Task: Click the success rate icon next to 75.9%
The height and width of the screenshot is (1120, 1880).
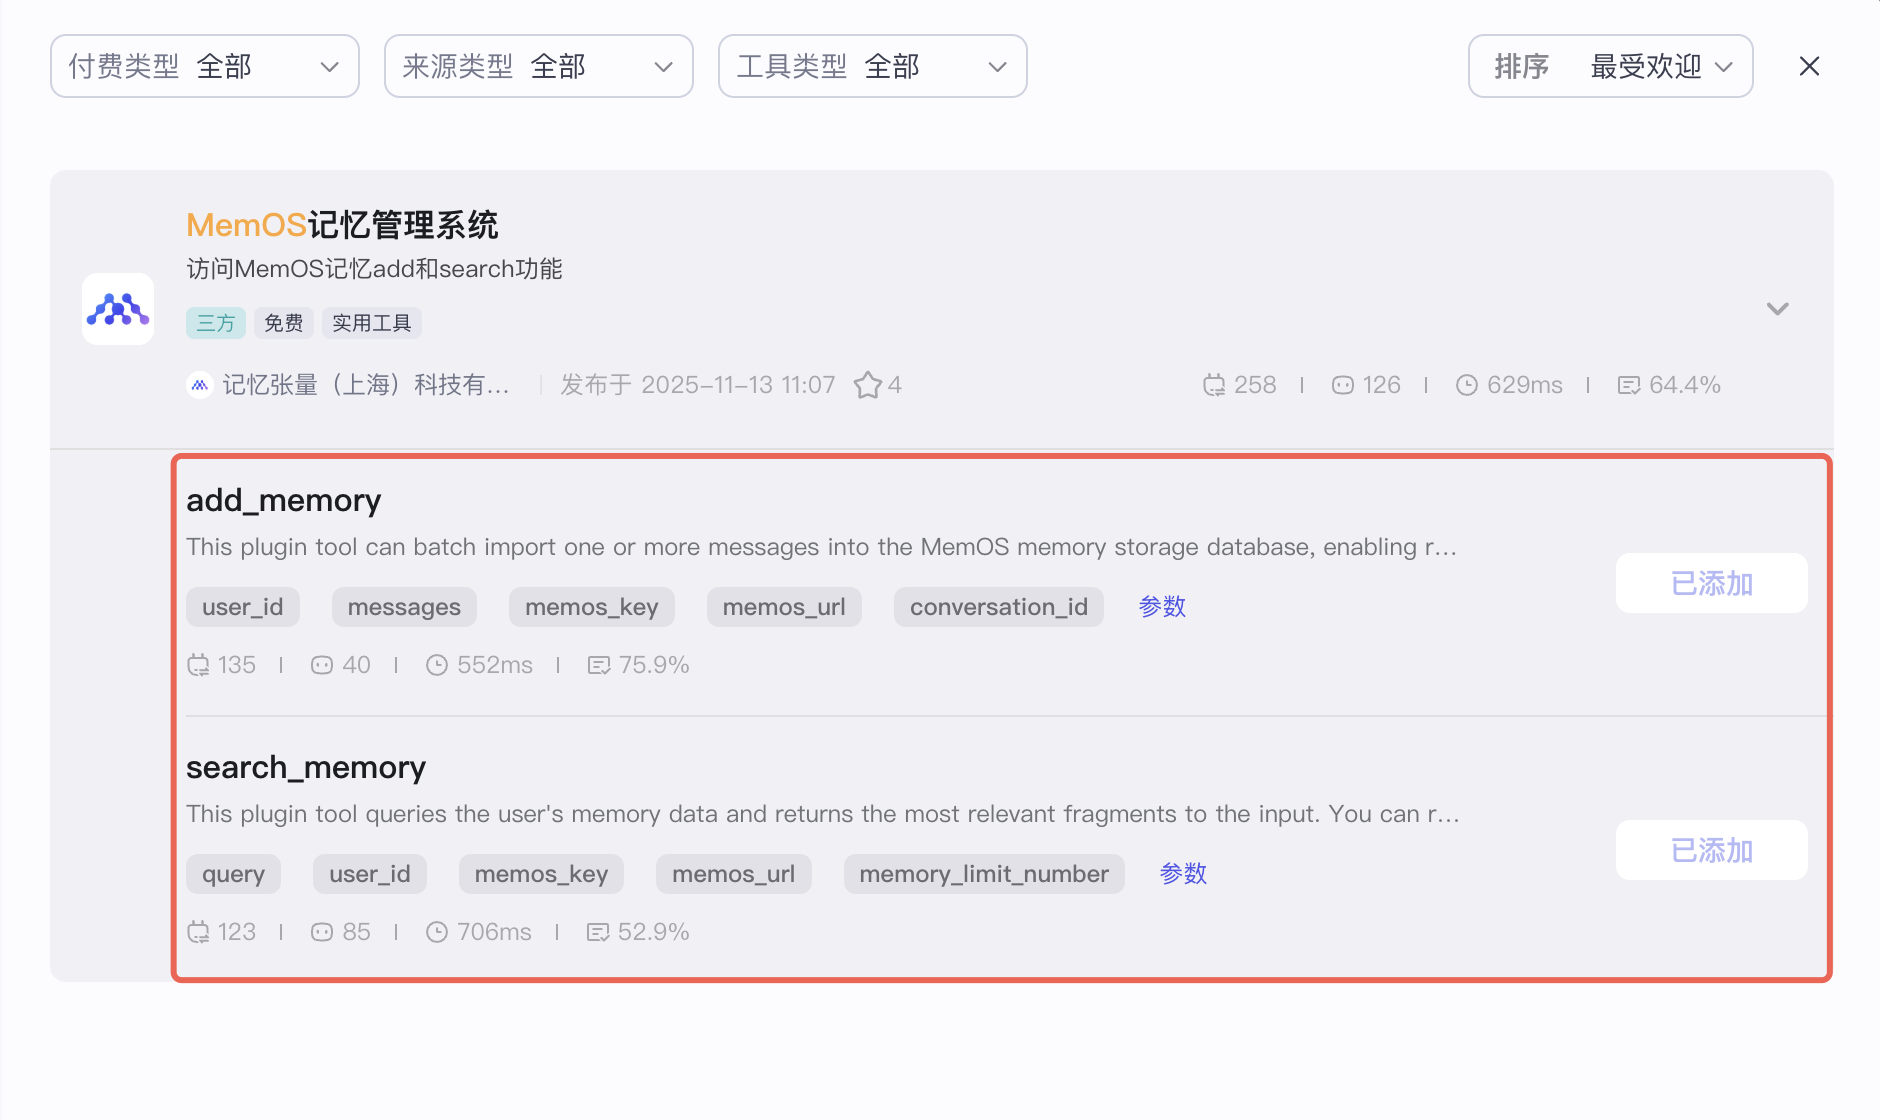Action: pyautogui.click(x=599, y=665)
